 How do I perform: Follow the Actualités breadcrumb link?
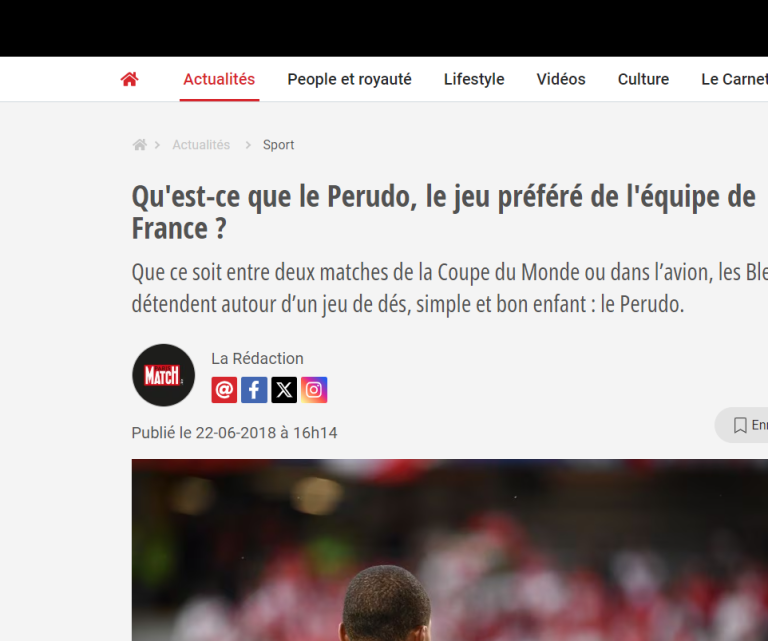[x=201, y=145]
